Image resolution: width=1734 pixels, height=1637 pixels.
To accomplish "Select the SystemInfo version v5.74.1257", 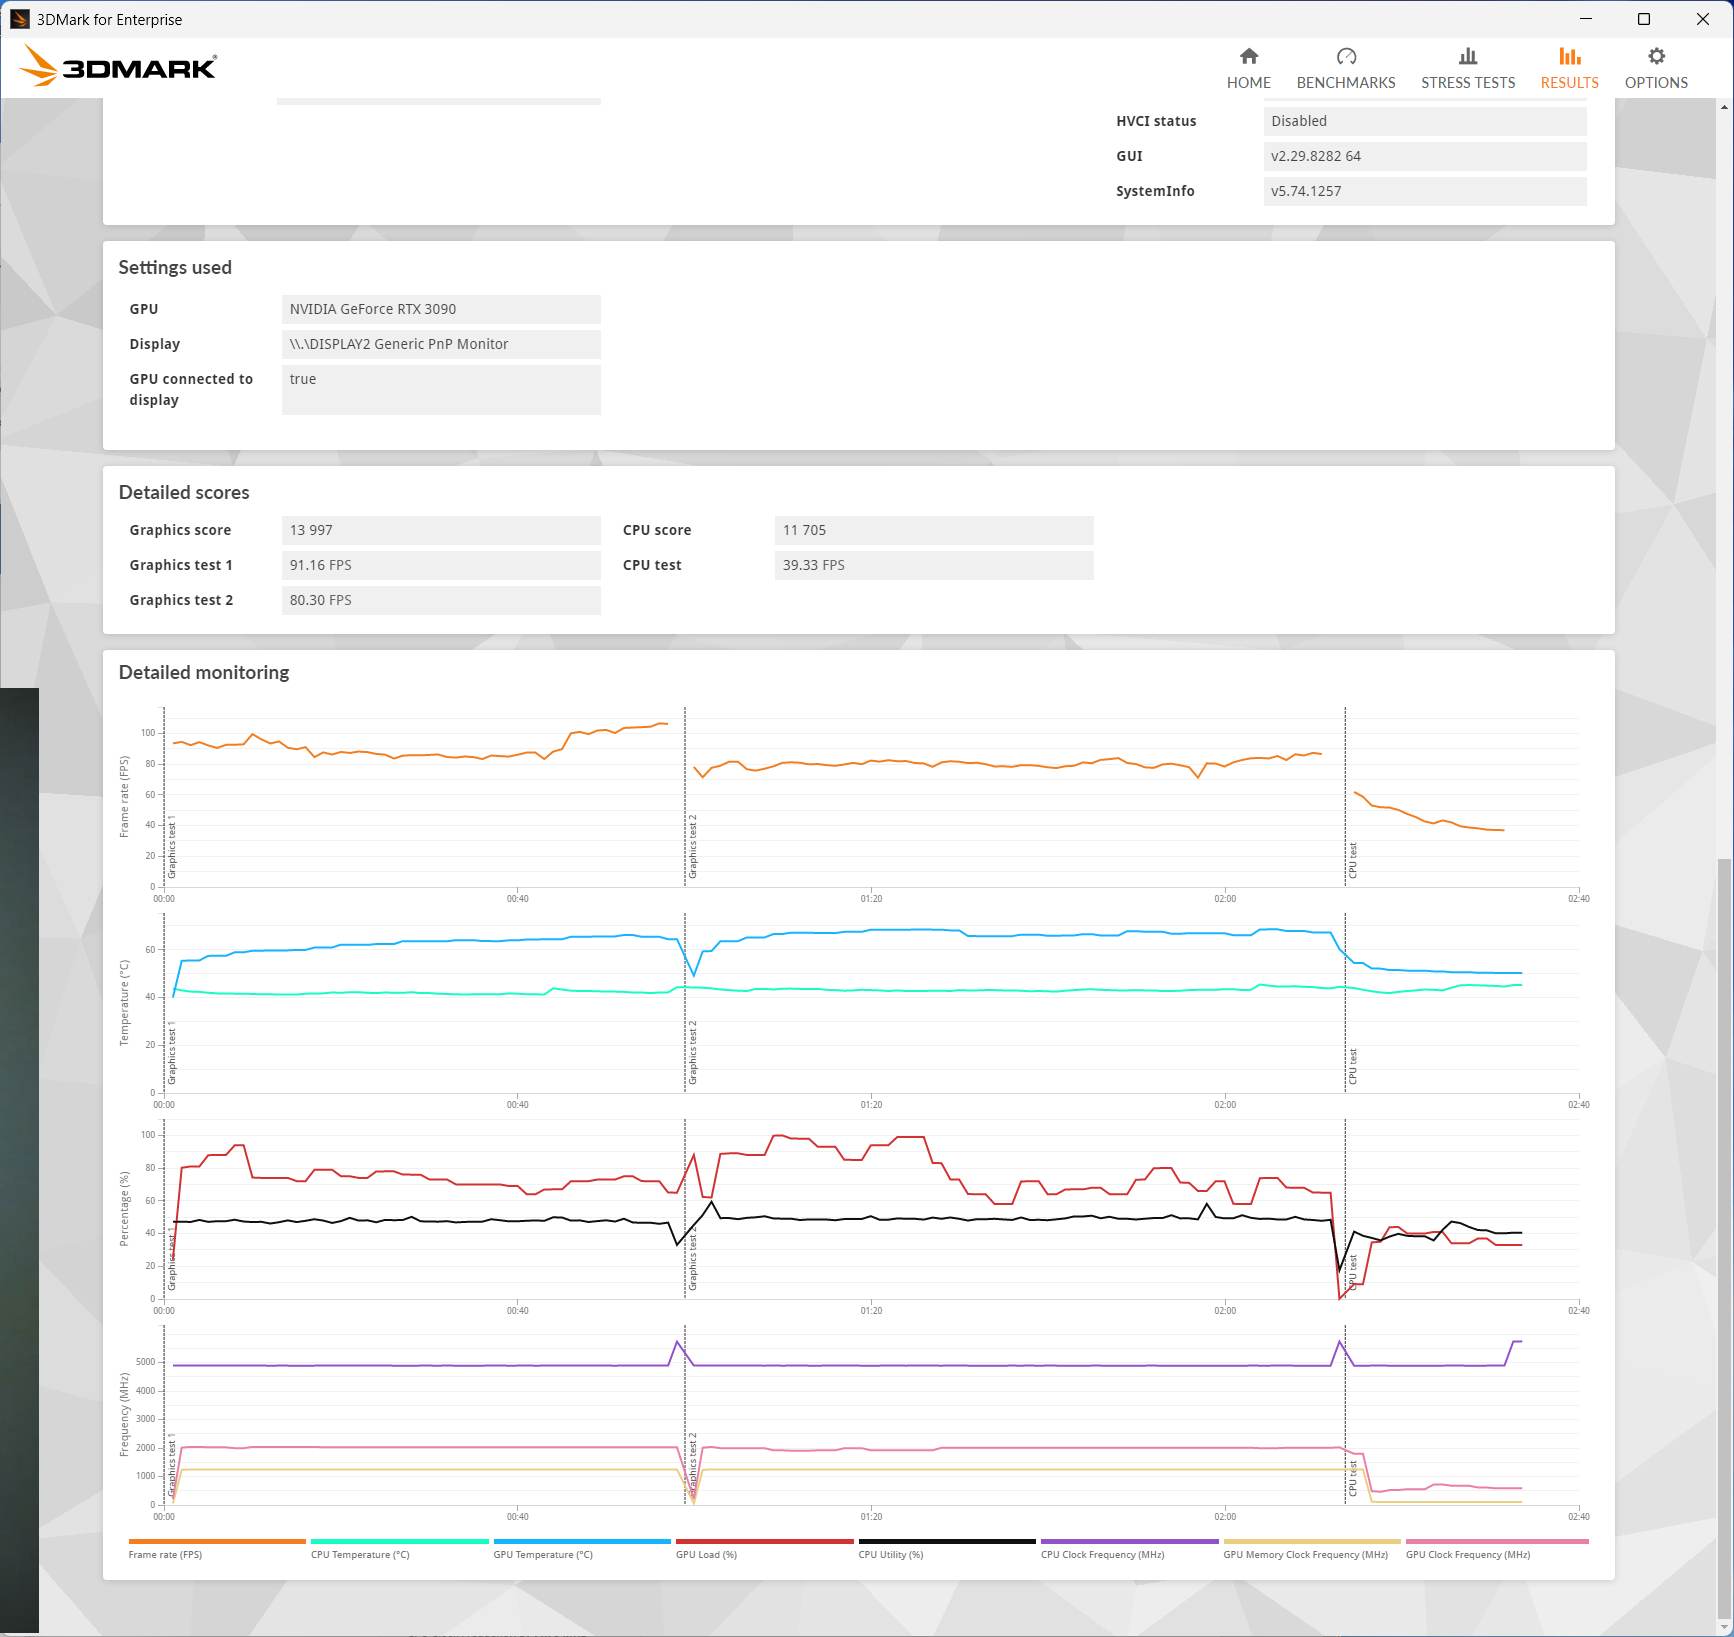I will pos(1425,191).
